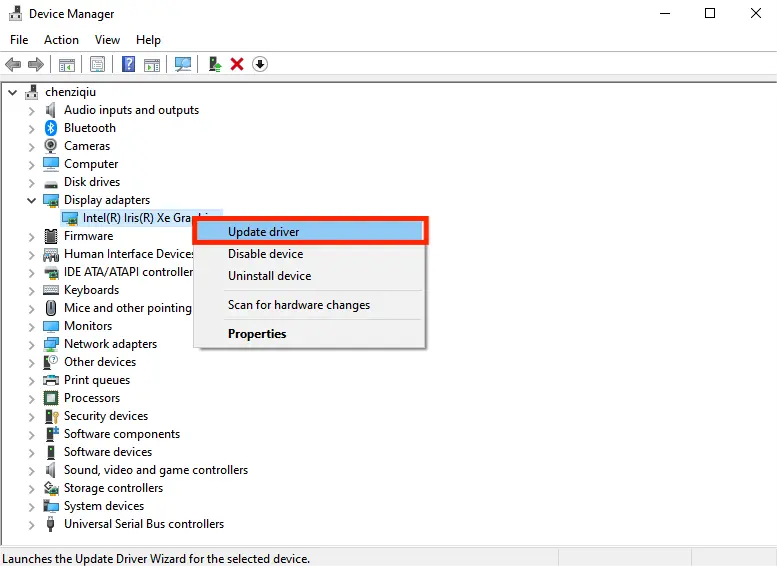Viewport: 777px width, 566px height.
Task: Collapse the Display adapters chevron
Action: point(32,201)
